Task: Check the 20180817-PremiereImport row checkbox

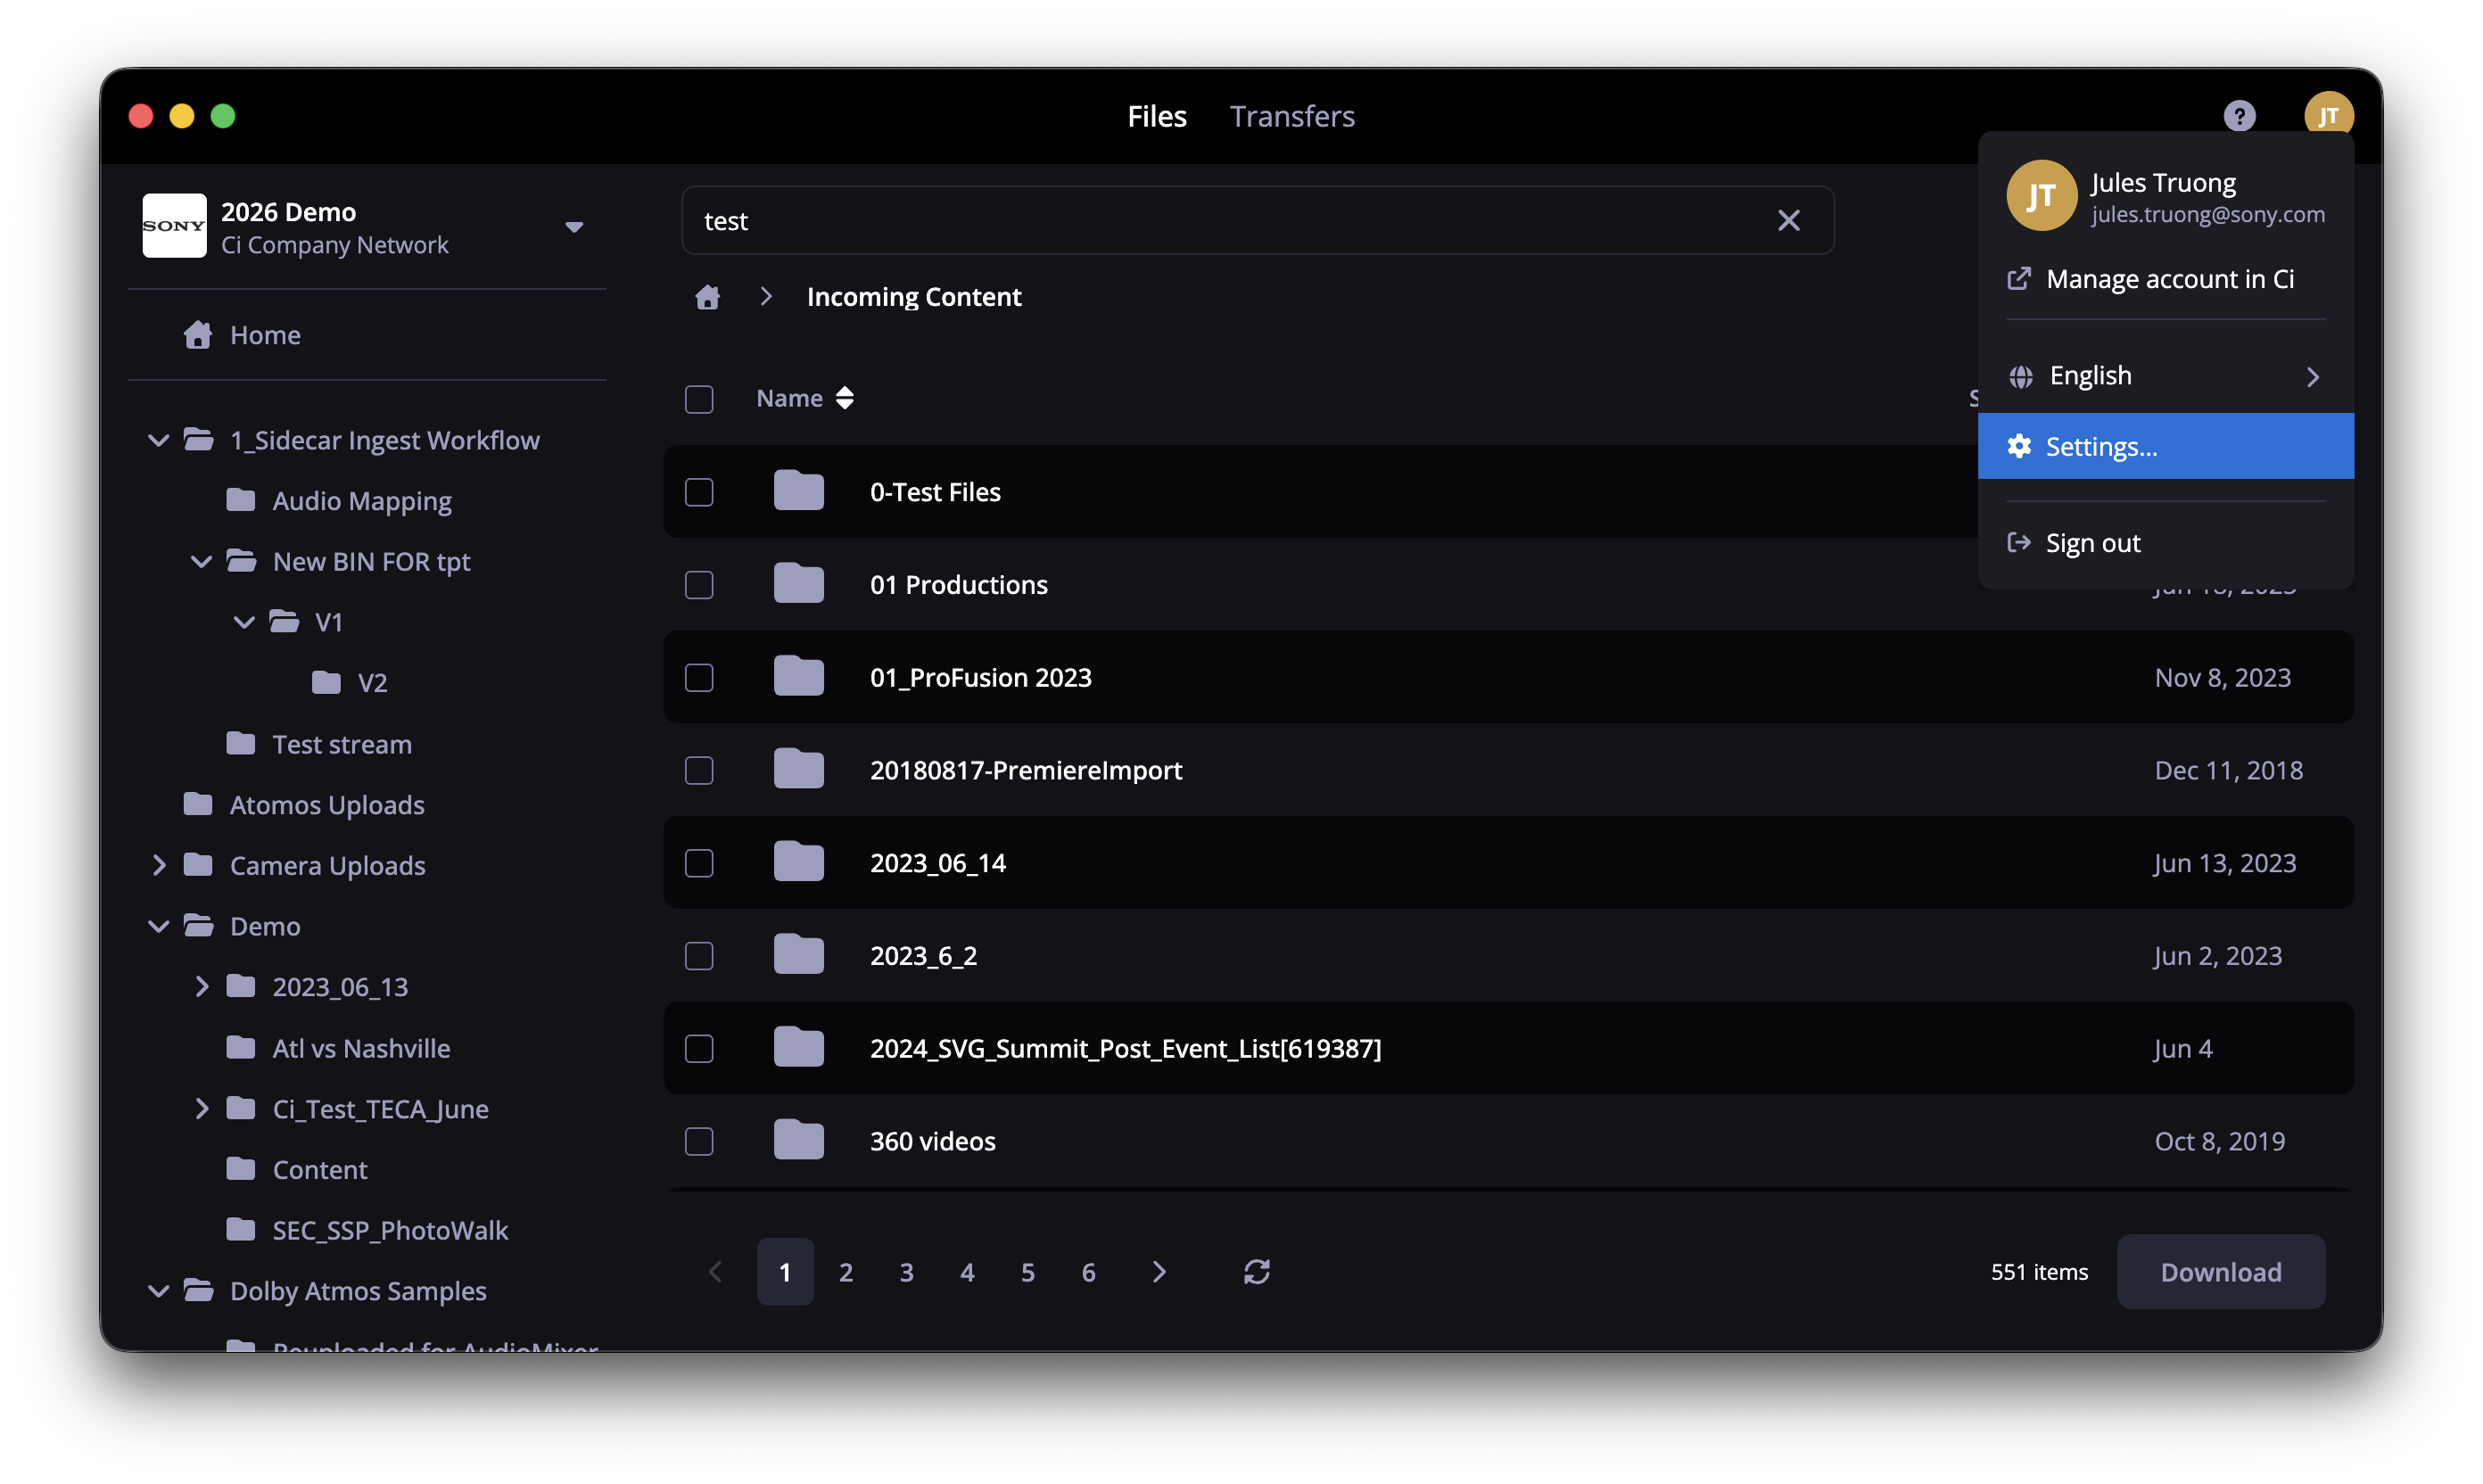Action: tap(698, 771)
